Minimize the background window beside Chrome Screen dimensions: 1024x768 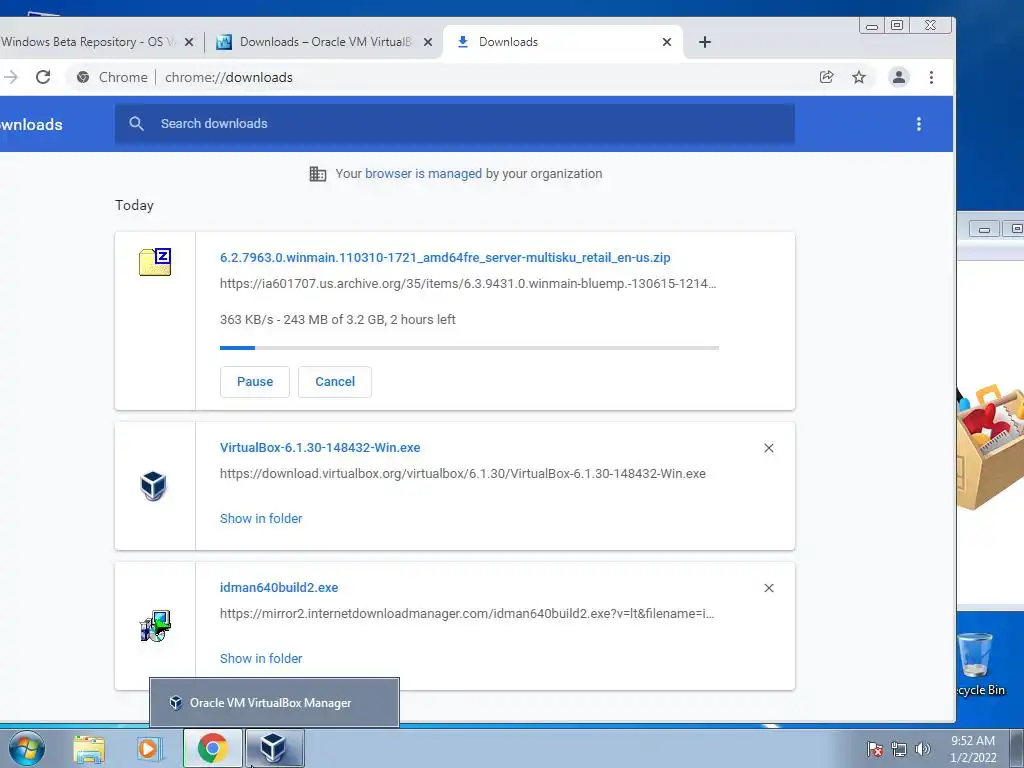pos(984,229)
